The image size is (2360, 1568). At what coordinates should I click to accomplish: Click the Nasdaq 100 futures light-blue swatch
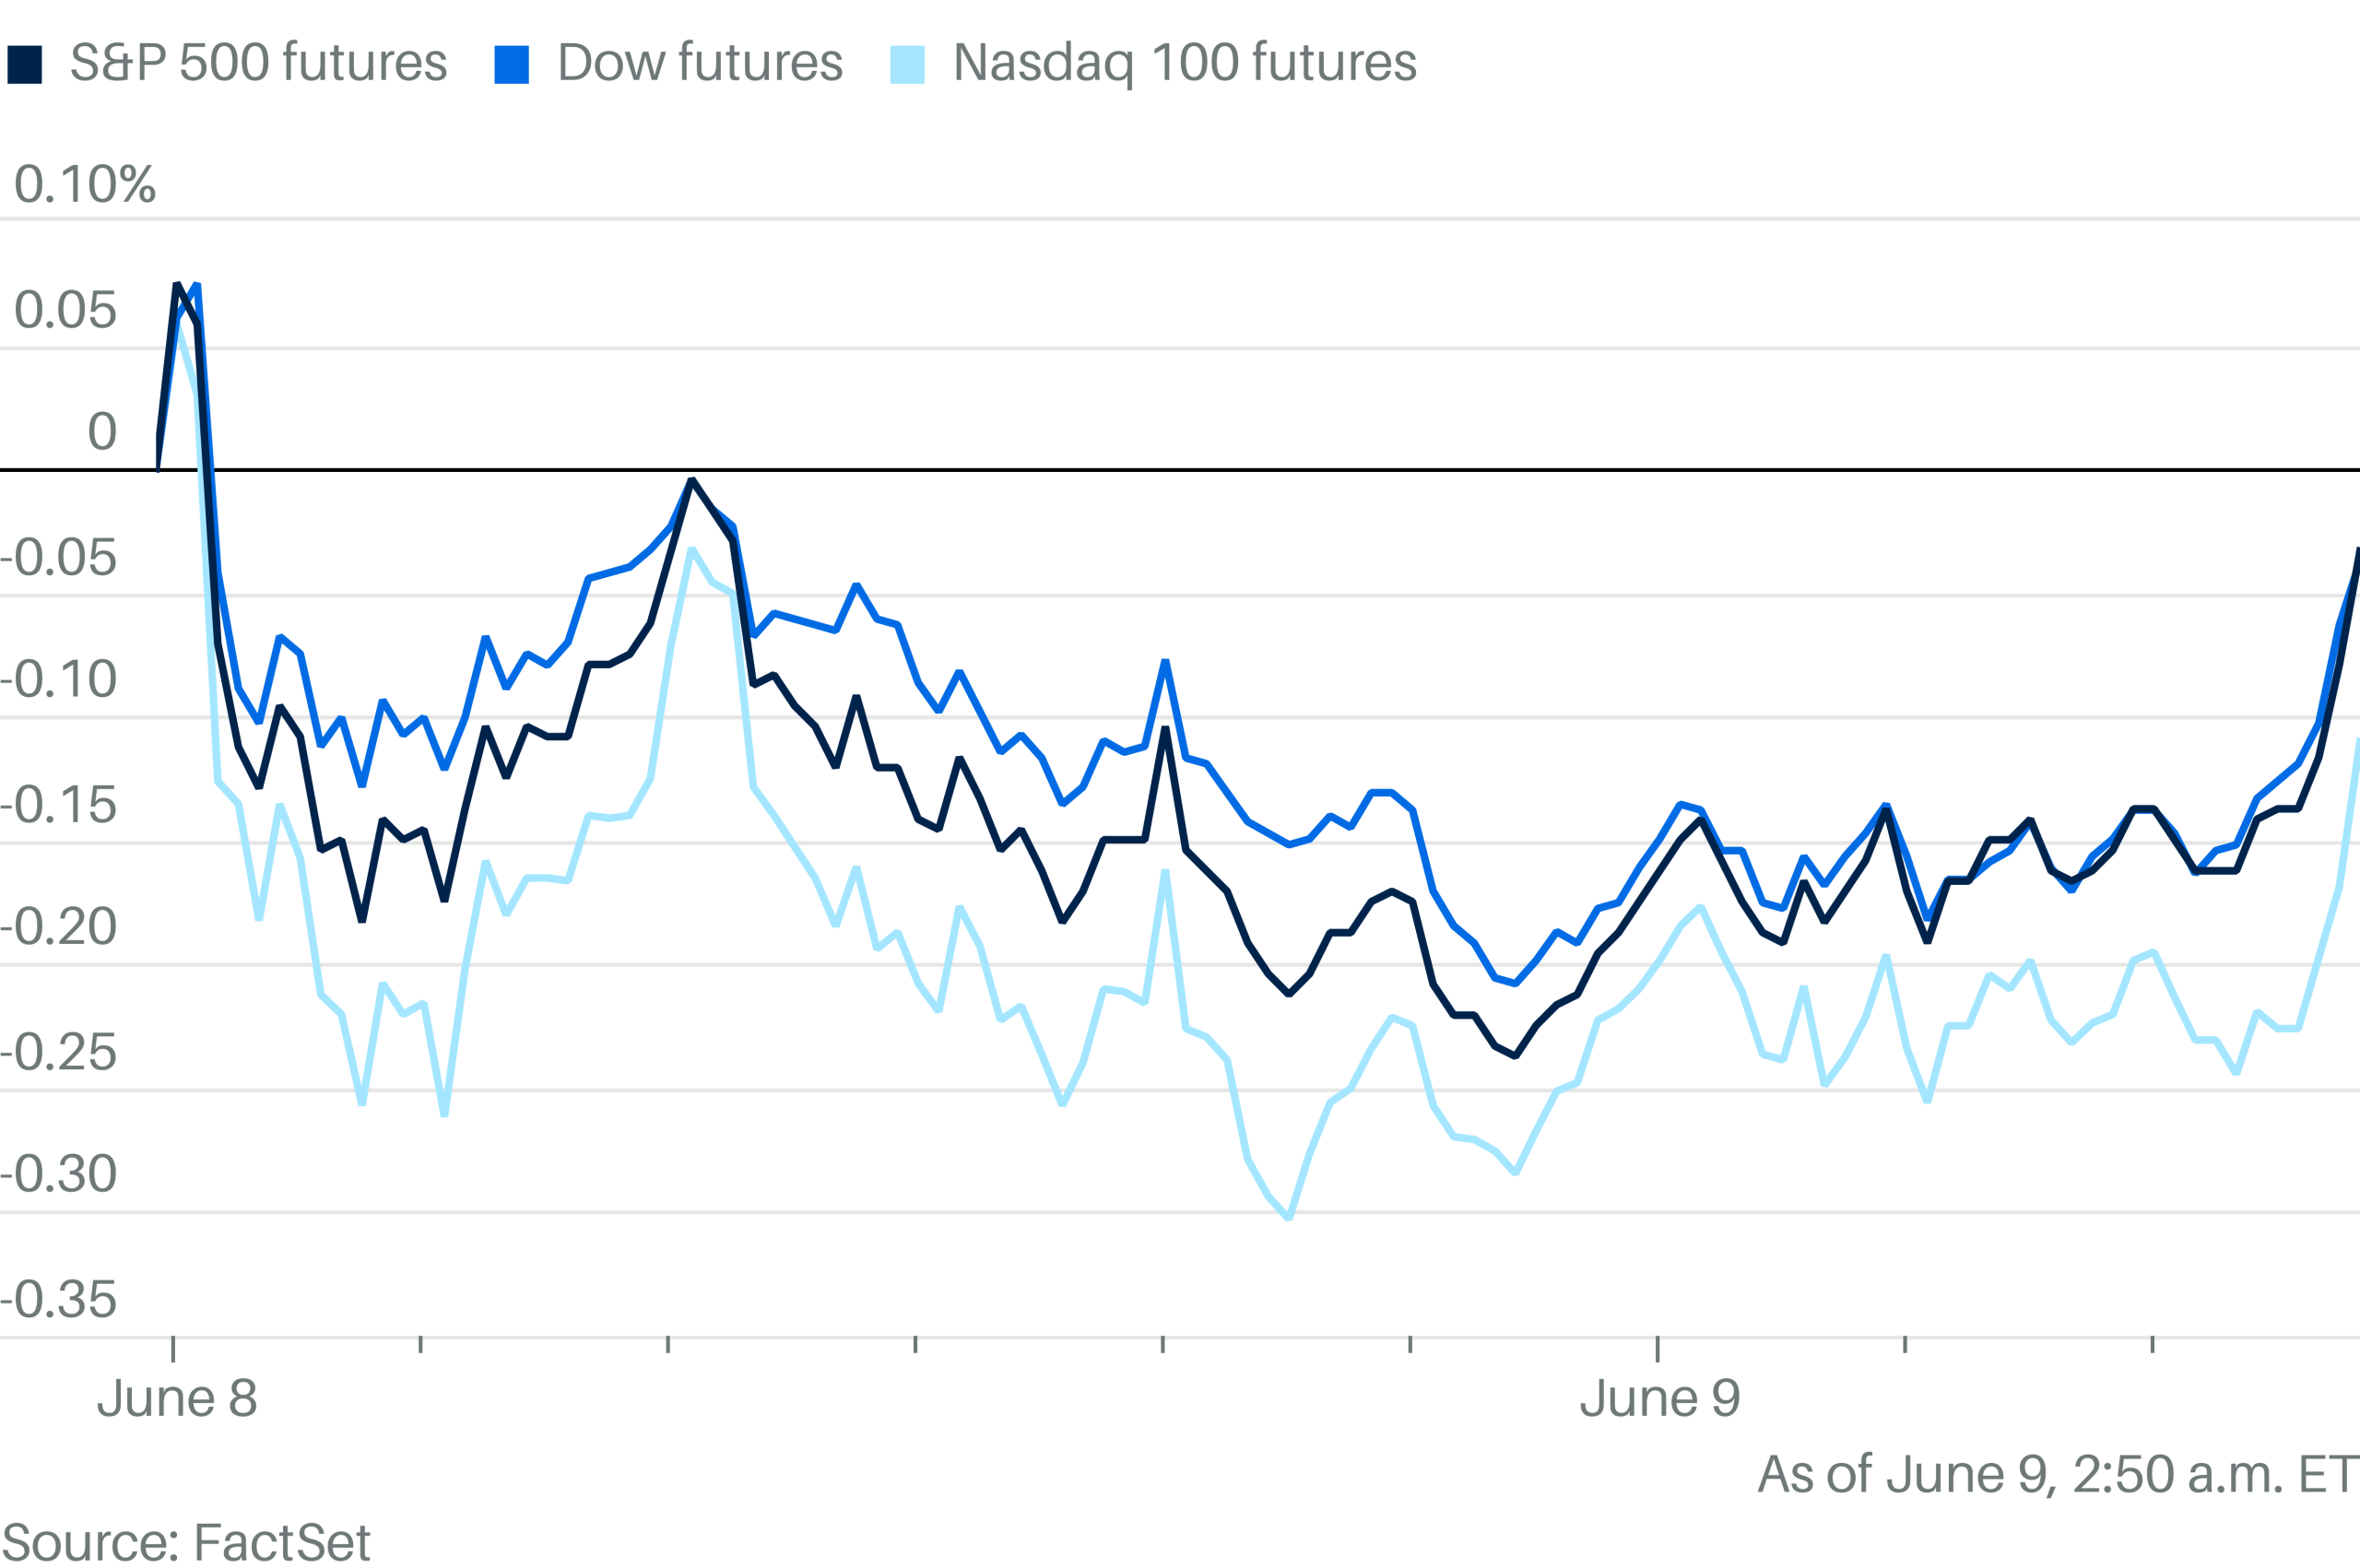coord(907,64)
